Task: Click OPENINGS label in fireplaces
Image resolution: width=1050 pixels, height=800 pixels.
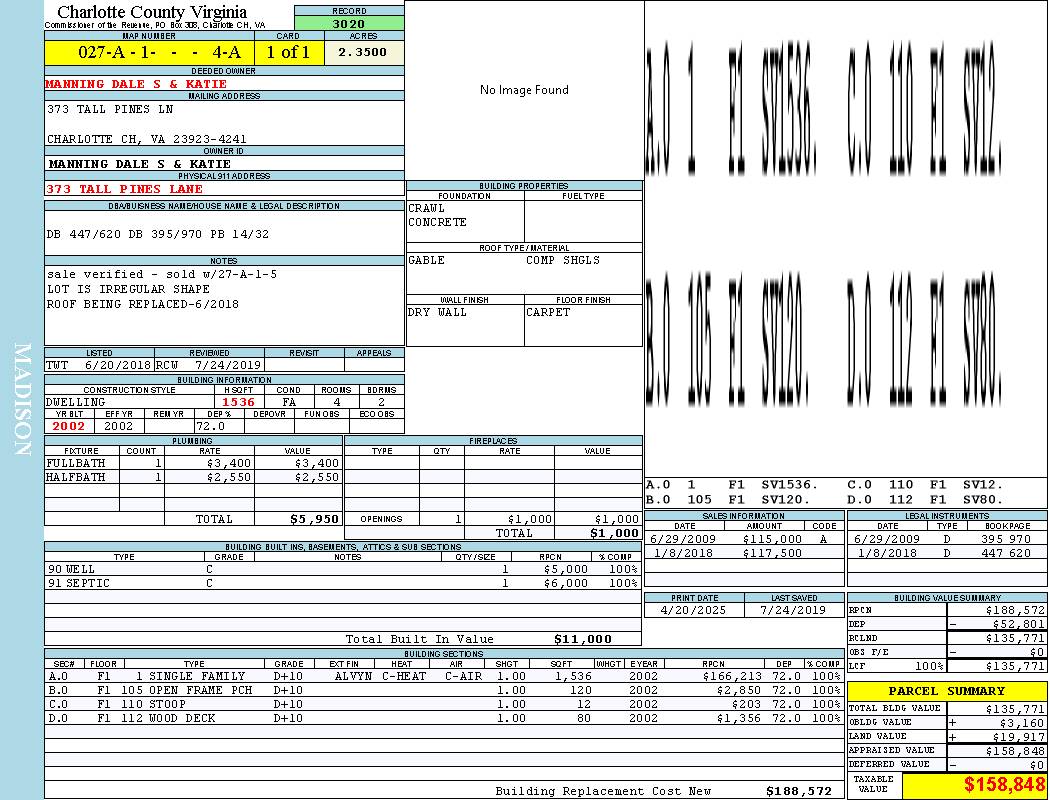Action: point(381,519)
